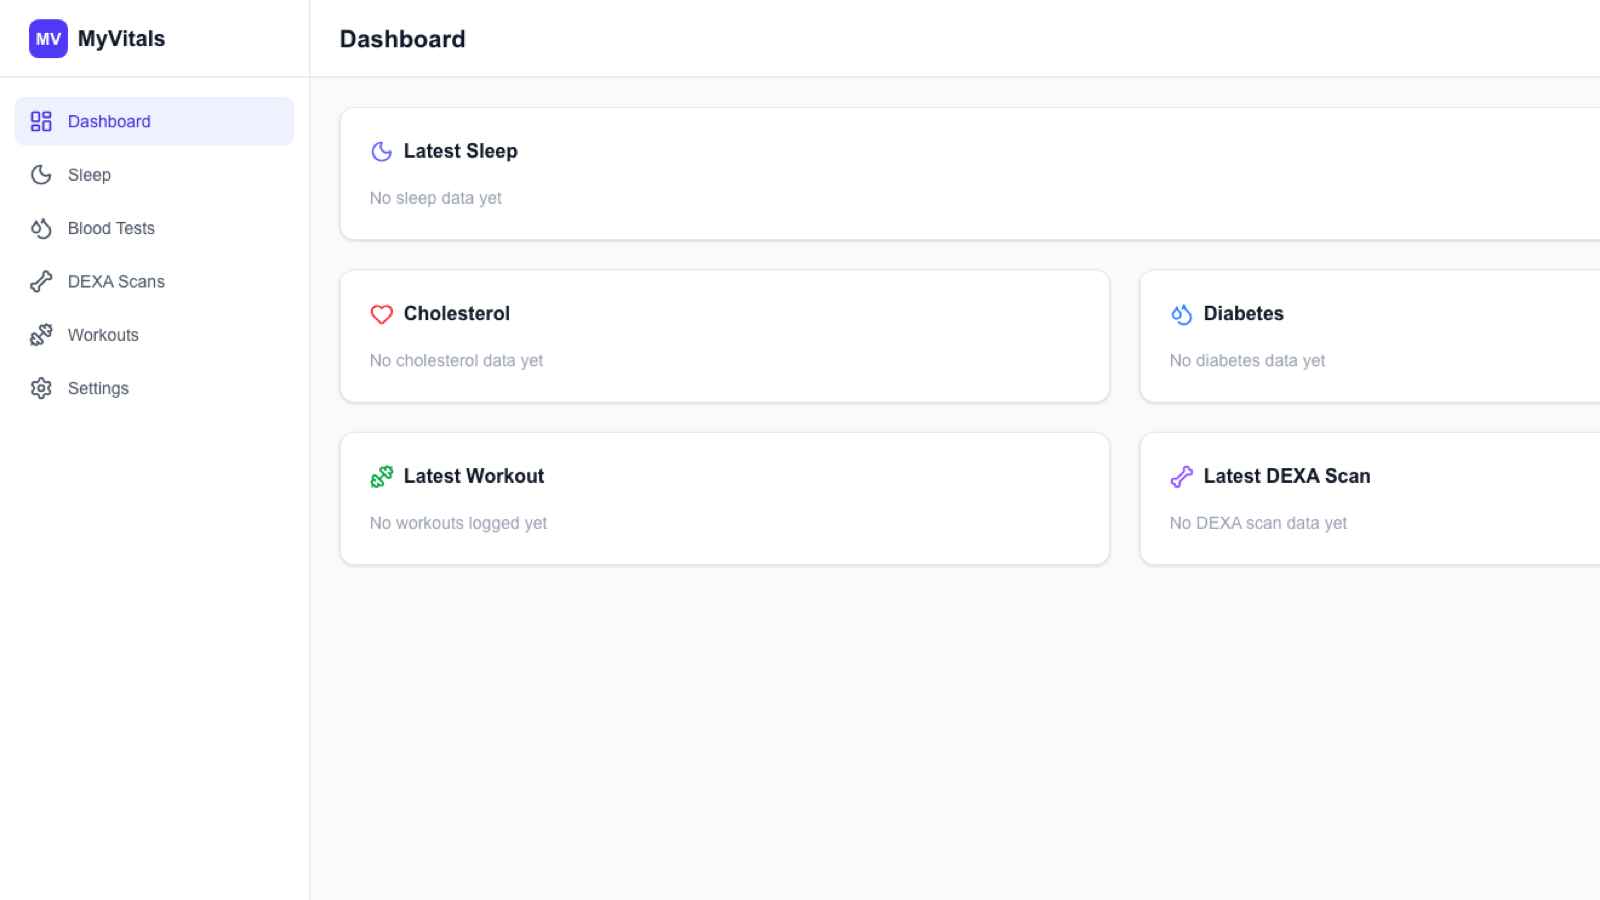This screenshot has width=1600, height=900.
Task: Click the green dumbbell icon on Latest Workout
Action: coord(382,476)
